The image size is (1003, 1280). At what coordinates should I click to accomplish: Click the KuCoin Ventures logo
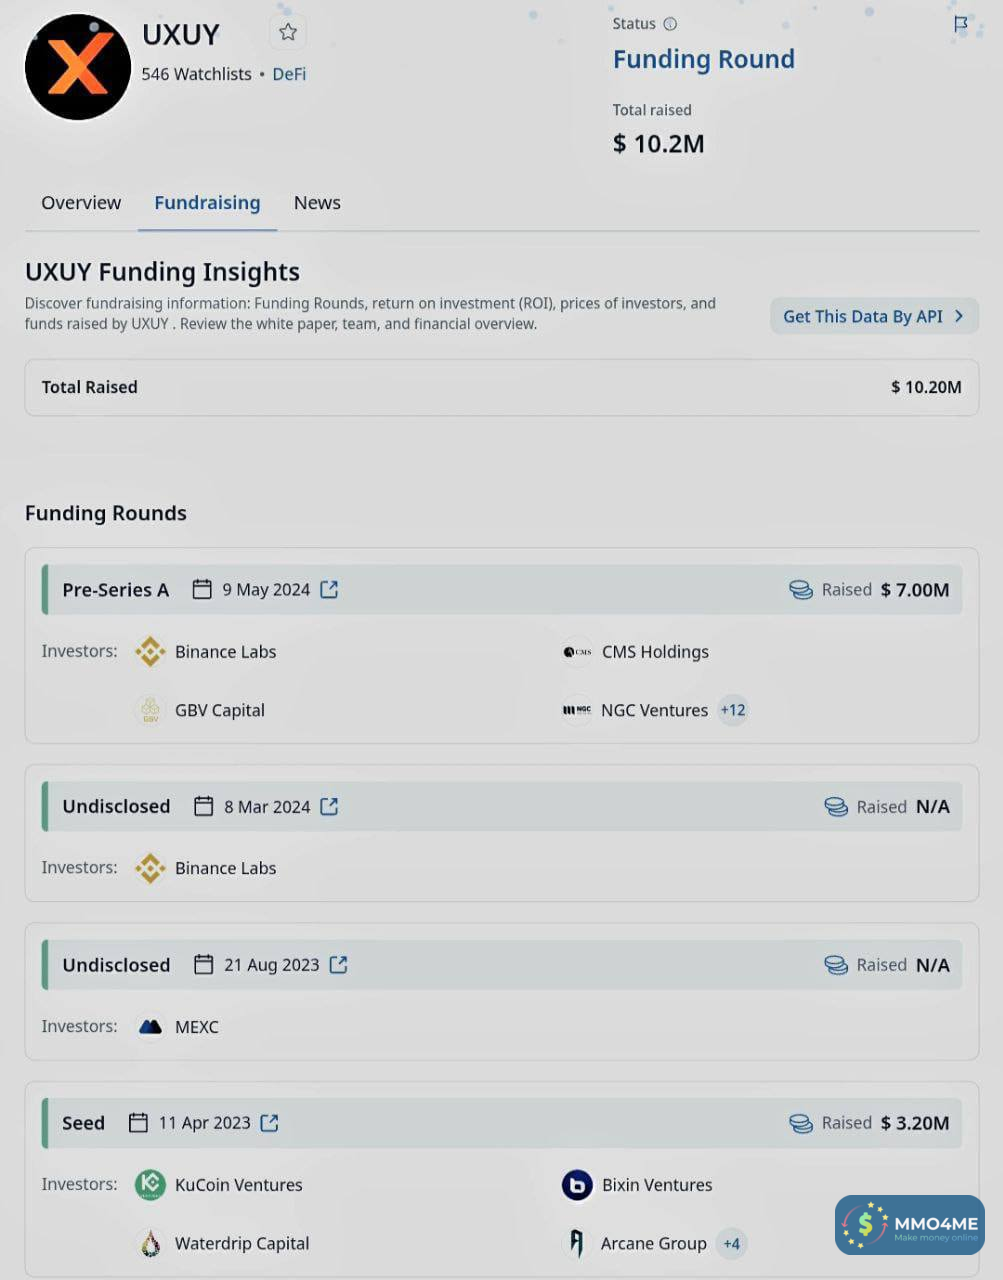pos(150,1185)
